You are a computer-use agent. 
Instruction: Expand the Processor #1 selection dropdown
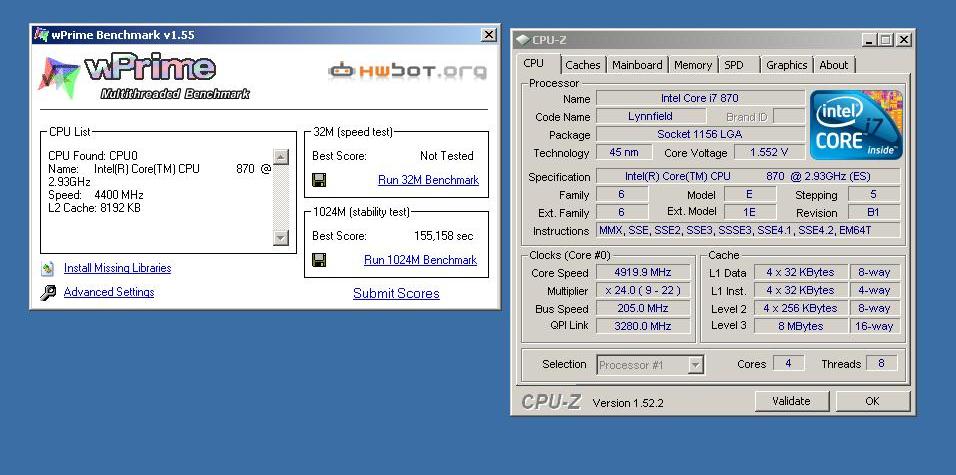pyautogui.click(x=695, y=365)
